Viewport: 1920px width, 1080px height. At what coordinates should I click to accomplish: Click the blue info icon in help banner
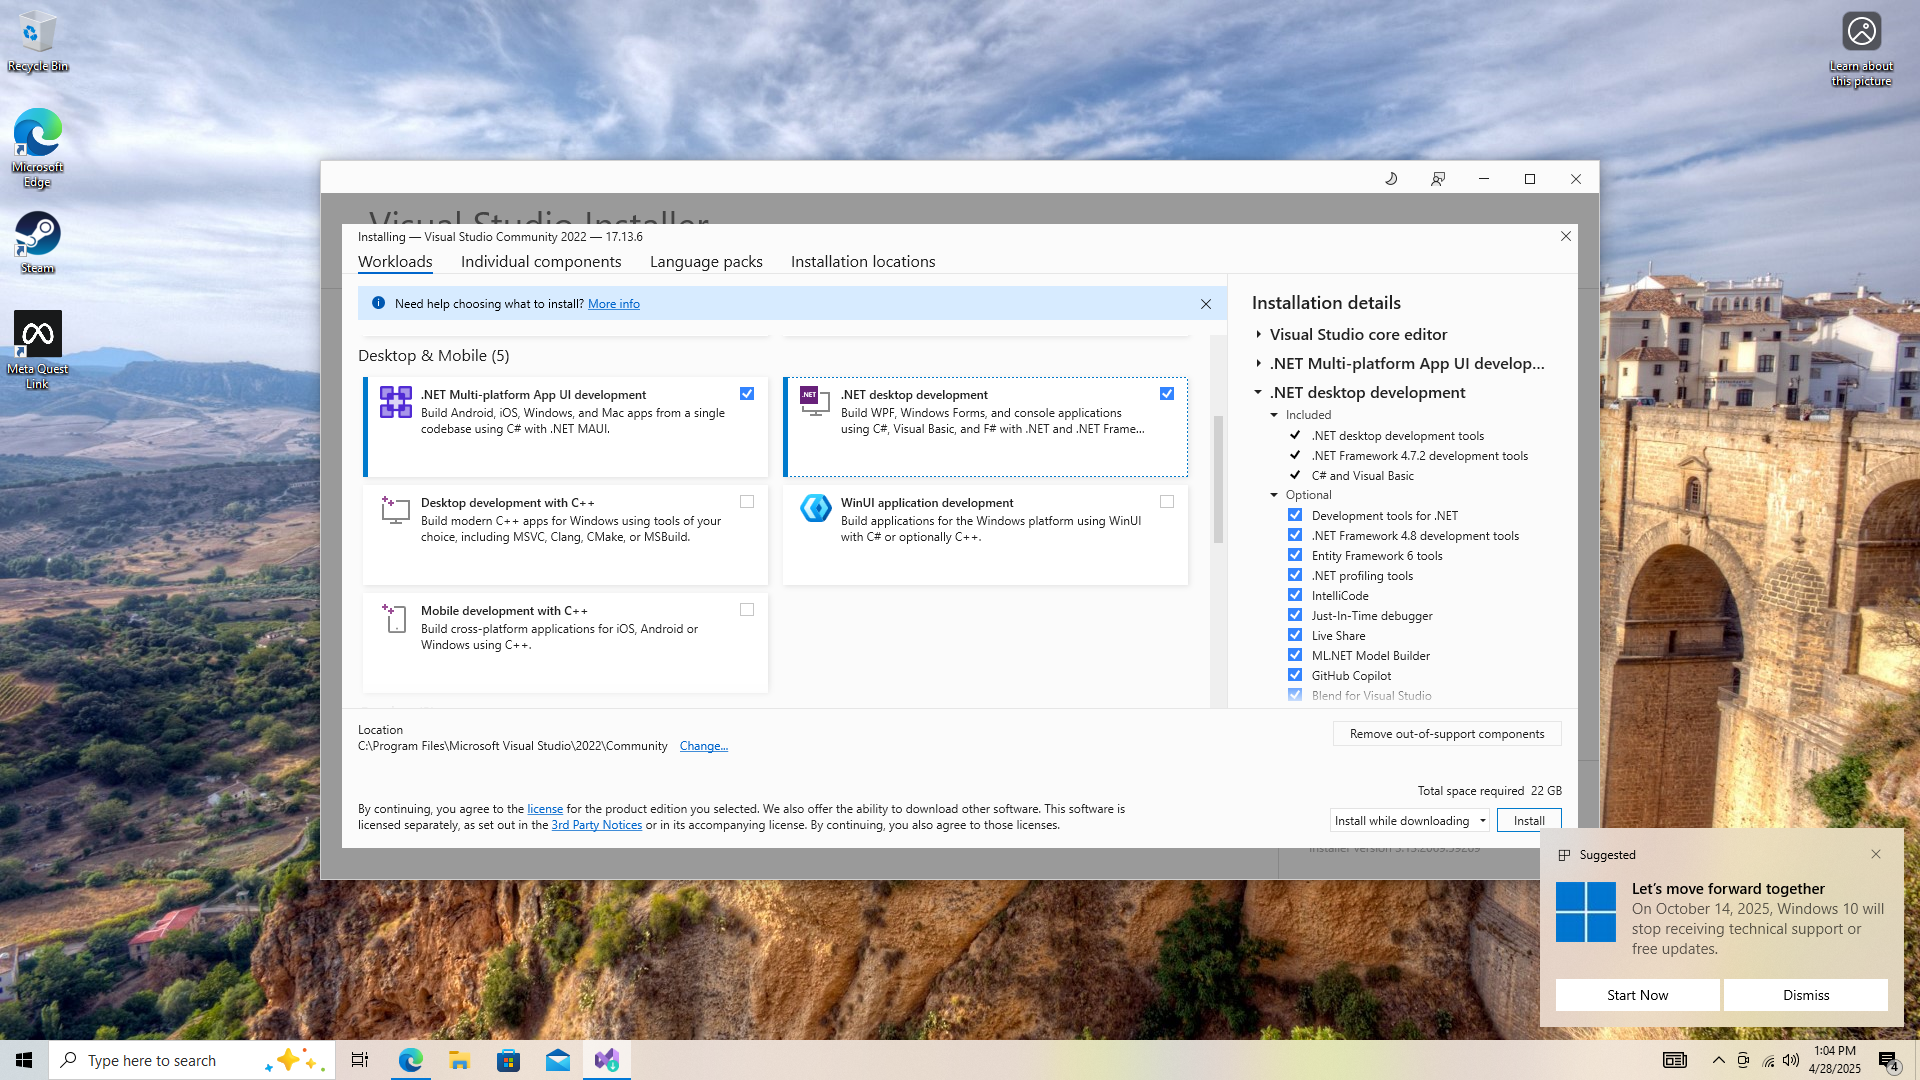(x=378, y=303)
